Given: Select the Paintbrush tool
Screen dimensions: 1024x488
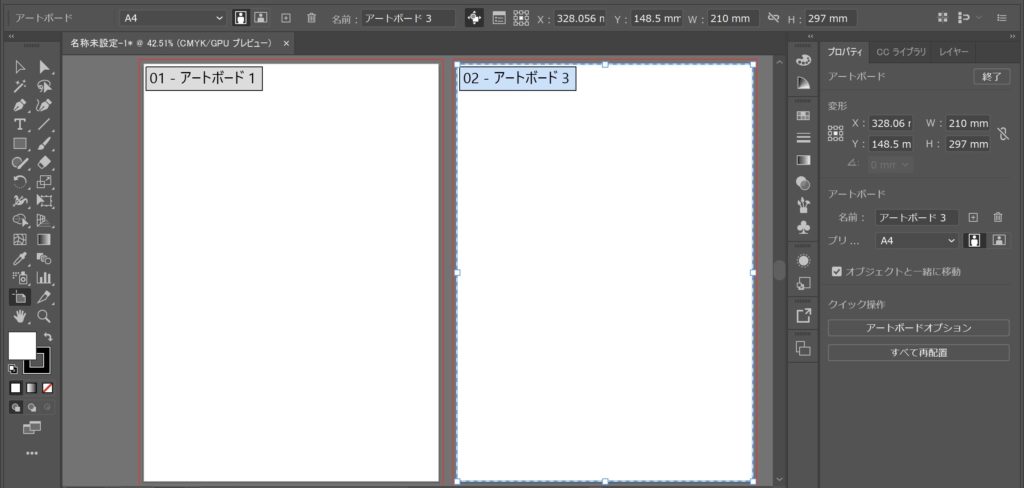Looking at the screenshot, I should tap(44, 144).
